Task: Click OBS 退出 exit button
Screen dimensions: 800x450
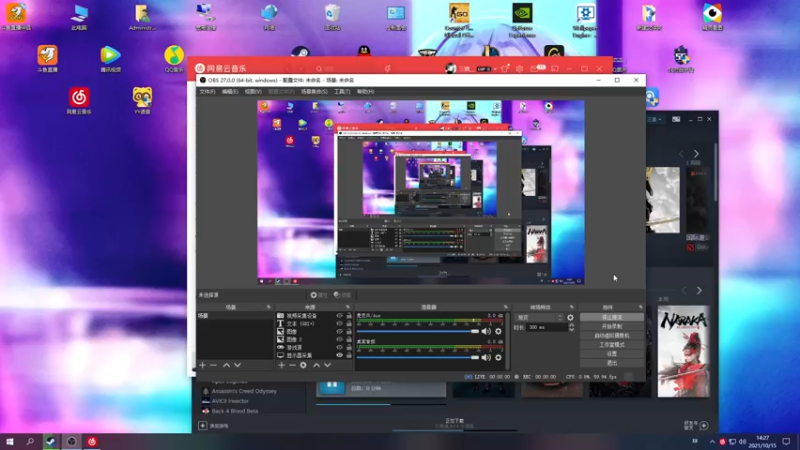Action: (612, 363)
